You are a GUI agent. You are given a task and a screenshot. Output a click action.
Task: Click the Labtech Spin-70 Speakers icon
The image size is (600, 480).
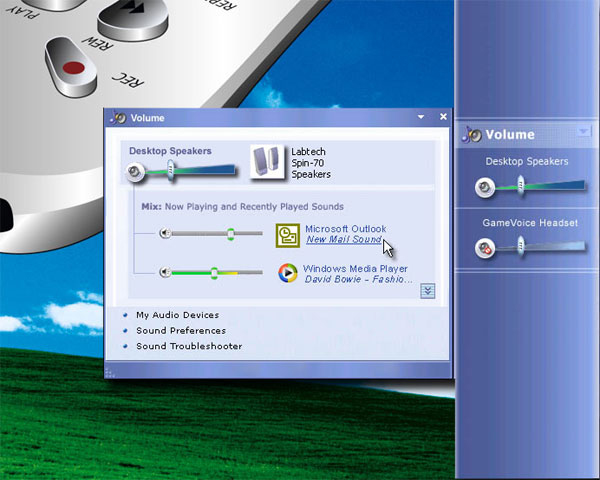[x=267, y=162]
